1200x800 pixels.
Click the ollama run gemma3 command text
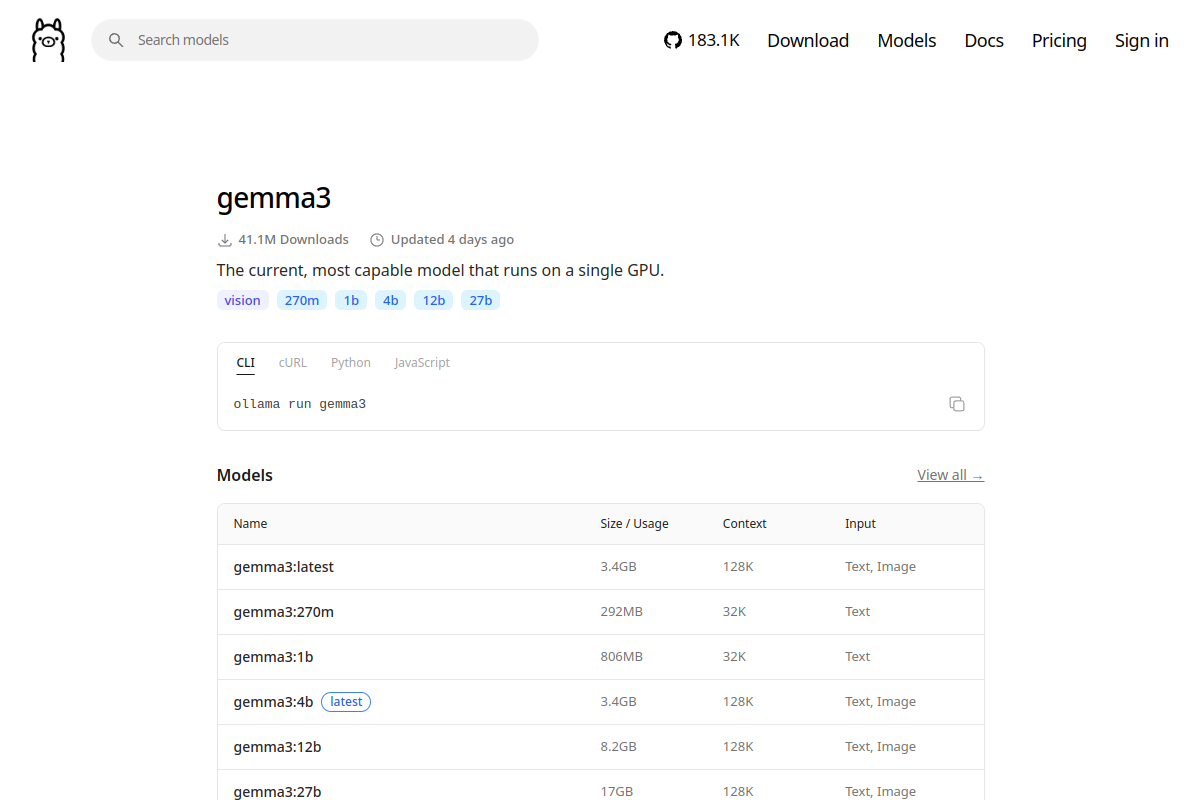[300, 404]
